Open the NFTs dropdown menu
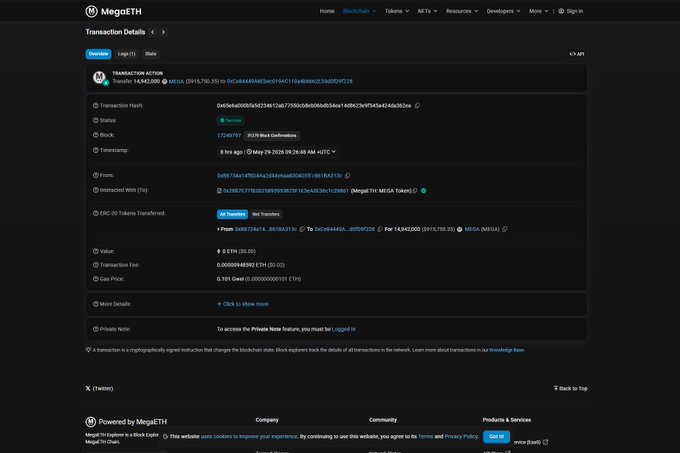 click(x=427, y=11)
